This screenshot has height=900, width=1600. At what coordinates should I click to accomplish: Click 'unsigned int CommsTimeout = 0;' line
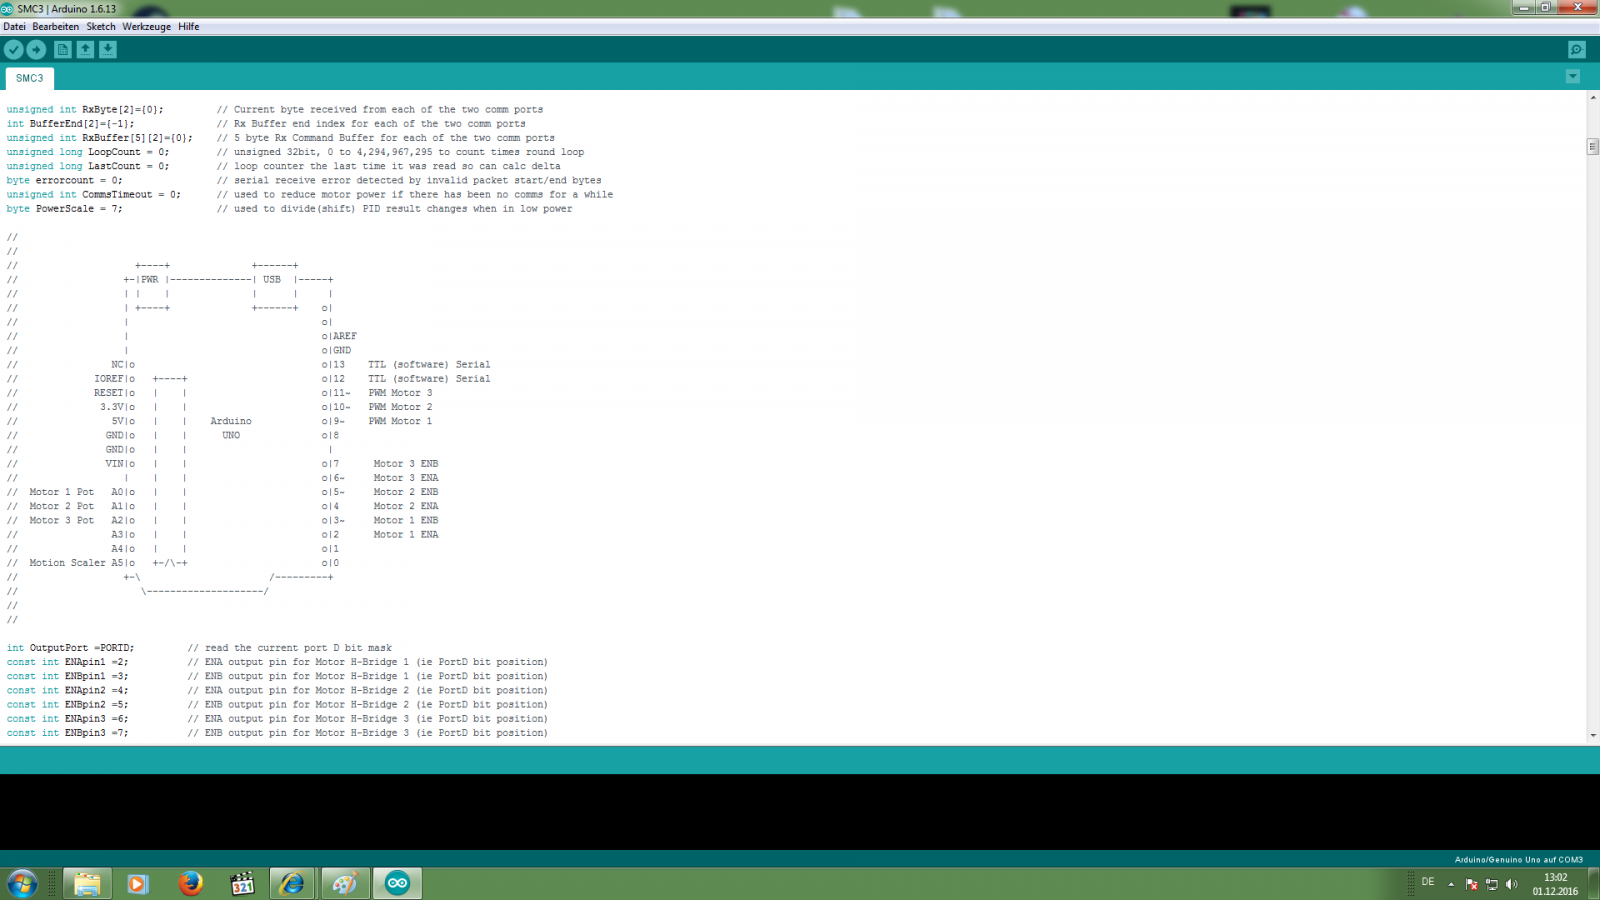tap(93, 195)
